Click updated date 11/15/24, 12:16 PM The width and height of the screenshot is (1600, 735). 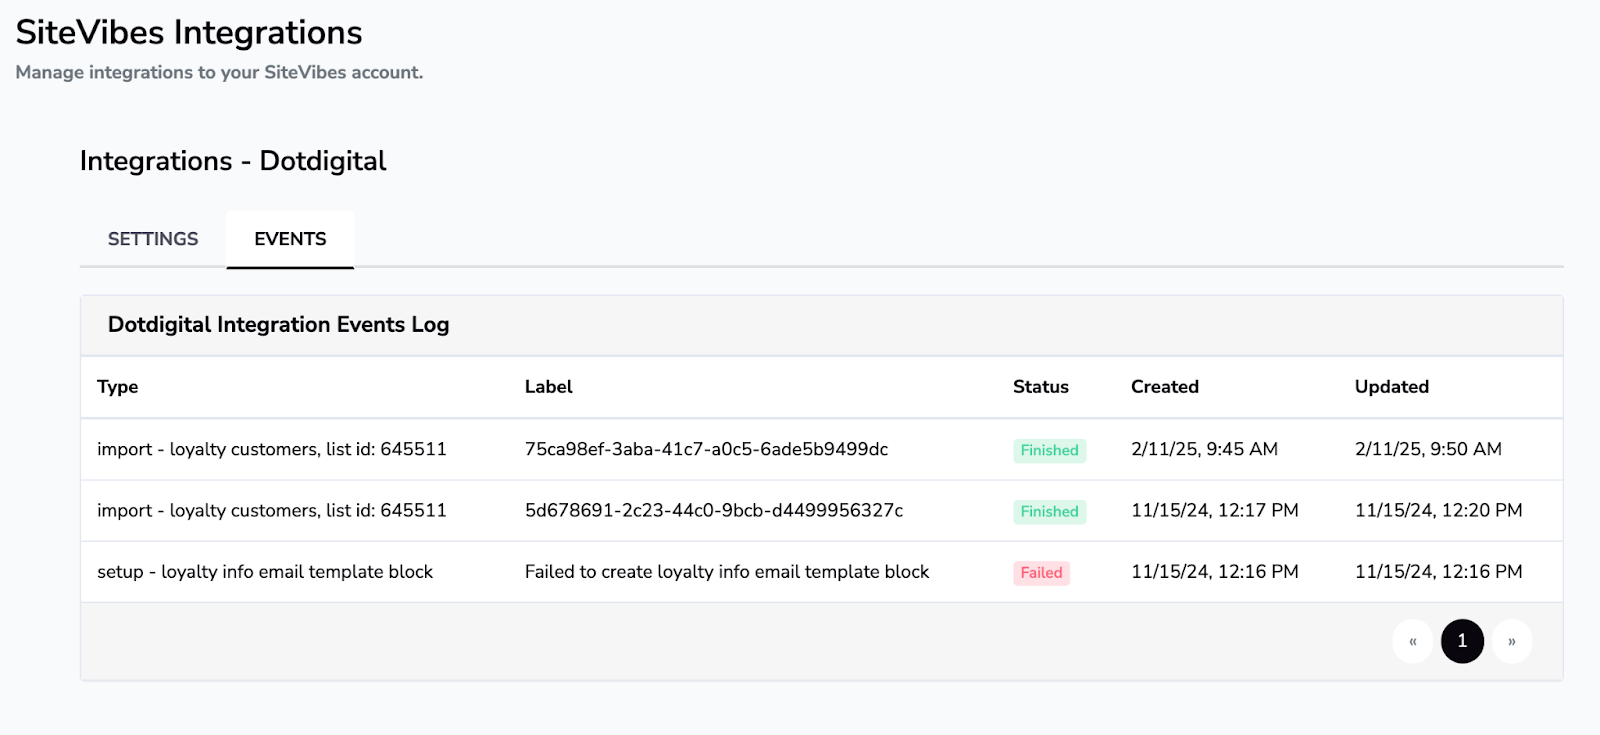pyautogui.click(x=1439, y=572)
